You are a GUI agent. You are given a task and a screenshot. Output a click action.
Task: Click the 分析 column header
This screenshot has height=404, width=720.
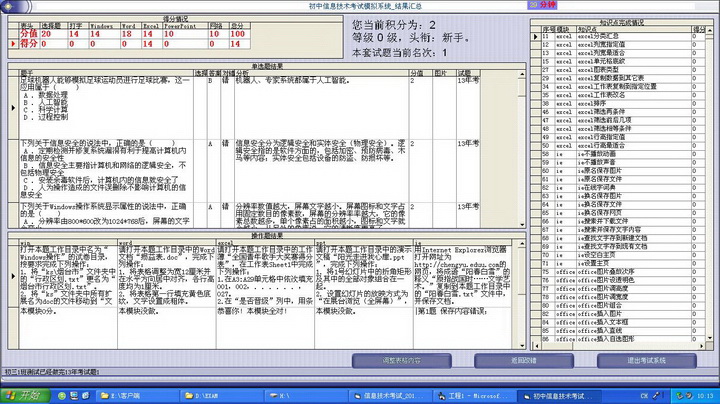(x=321, y=73)
